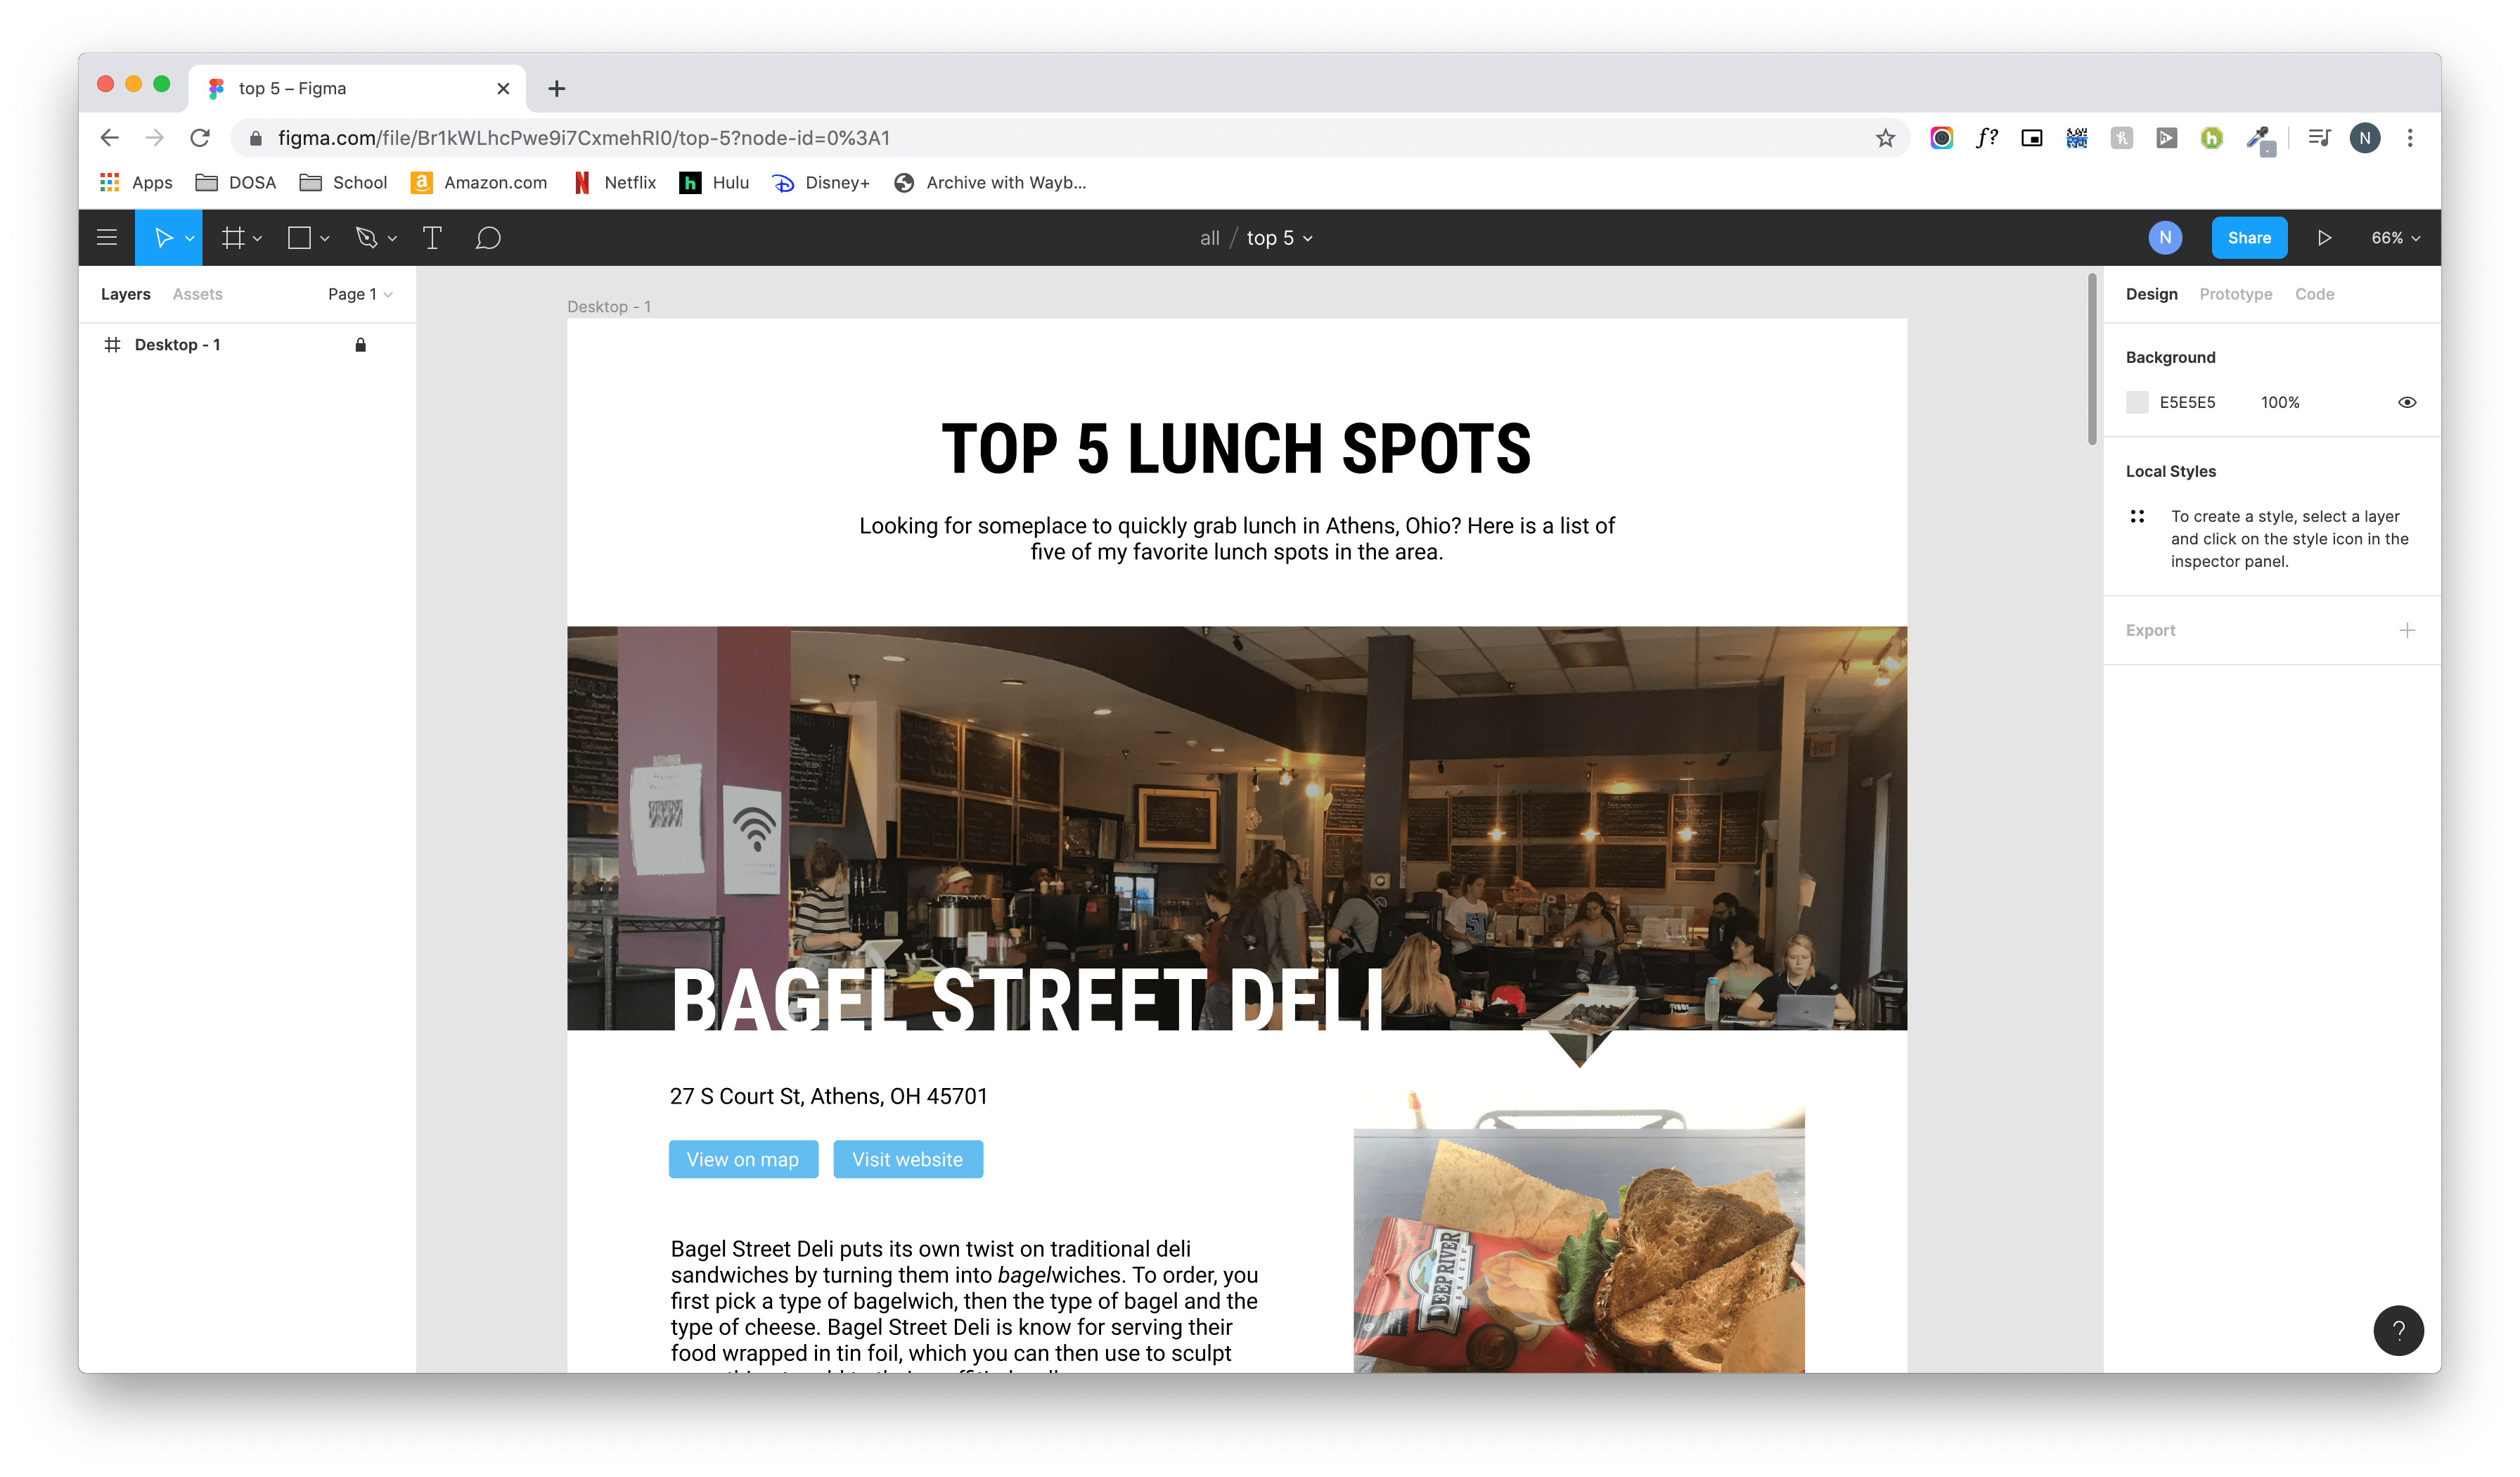Open the Page 1 dropdown
2520x1477 pixels.
click(x=358, y=293)
